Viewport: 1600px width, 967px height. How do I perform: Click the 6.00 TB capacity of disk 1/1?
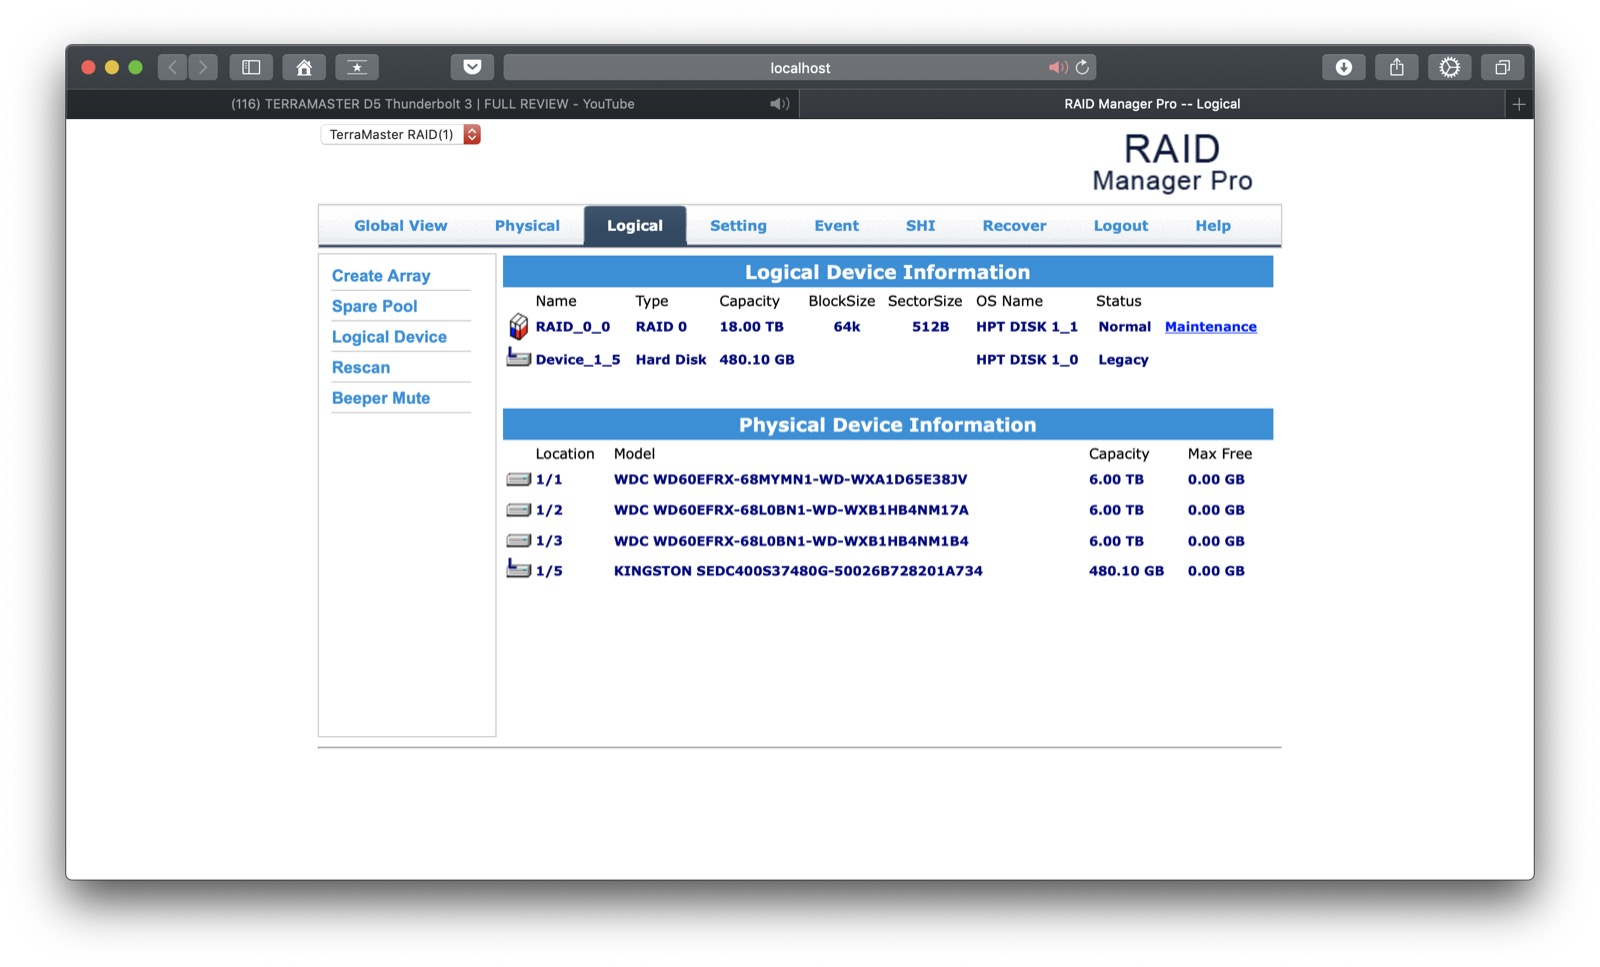[1116, 479]
